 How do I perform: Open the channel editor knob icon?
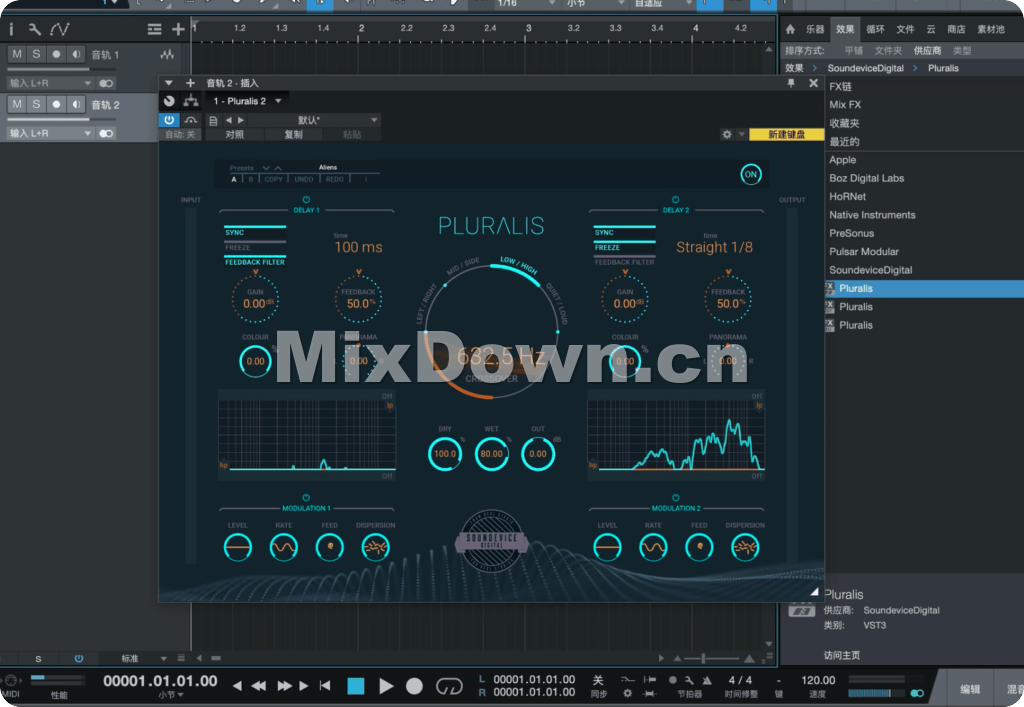169,101
